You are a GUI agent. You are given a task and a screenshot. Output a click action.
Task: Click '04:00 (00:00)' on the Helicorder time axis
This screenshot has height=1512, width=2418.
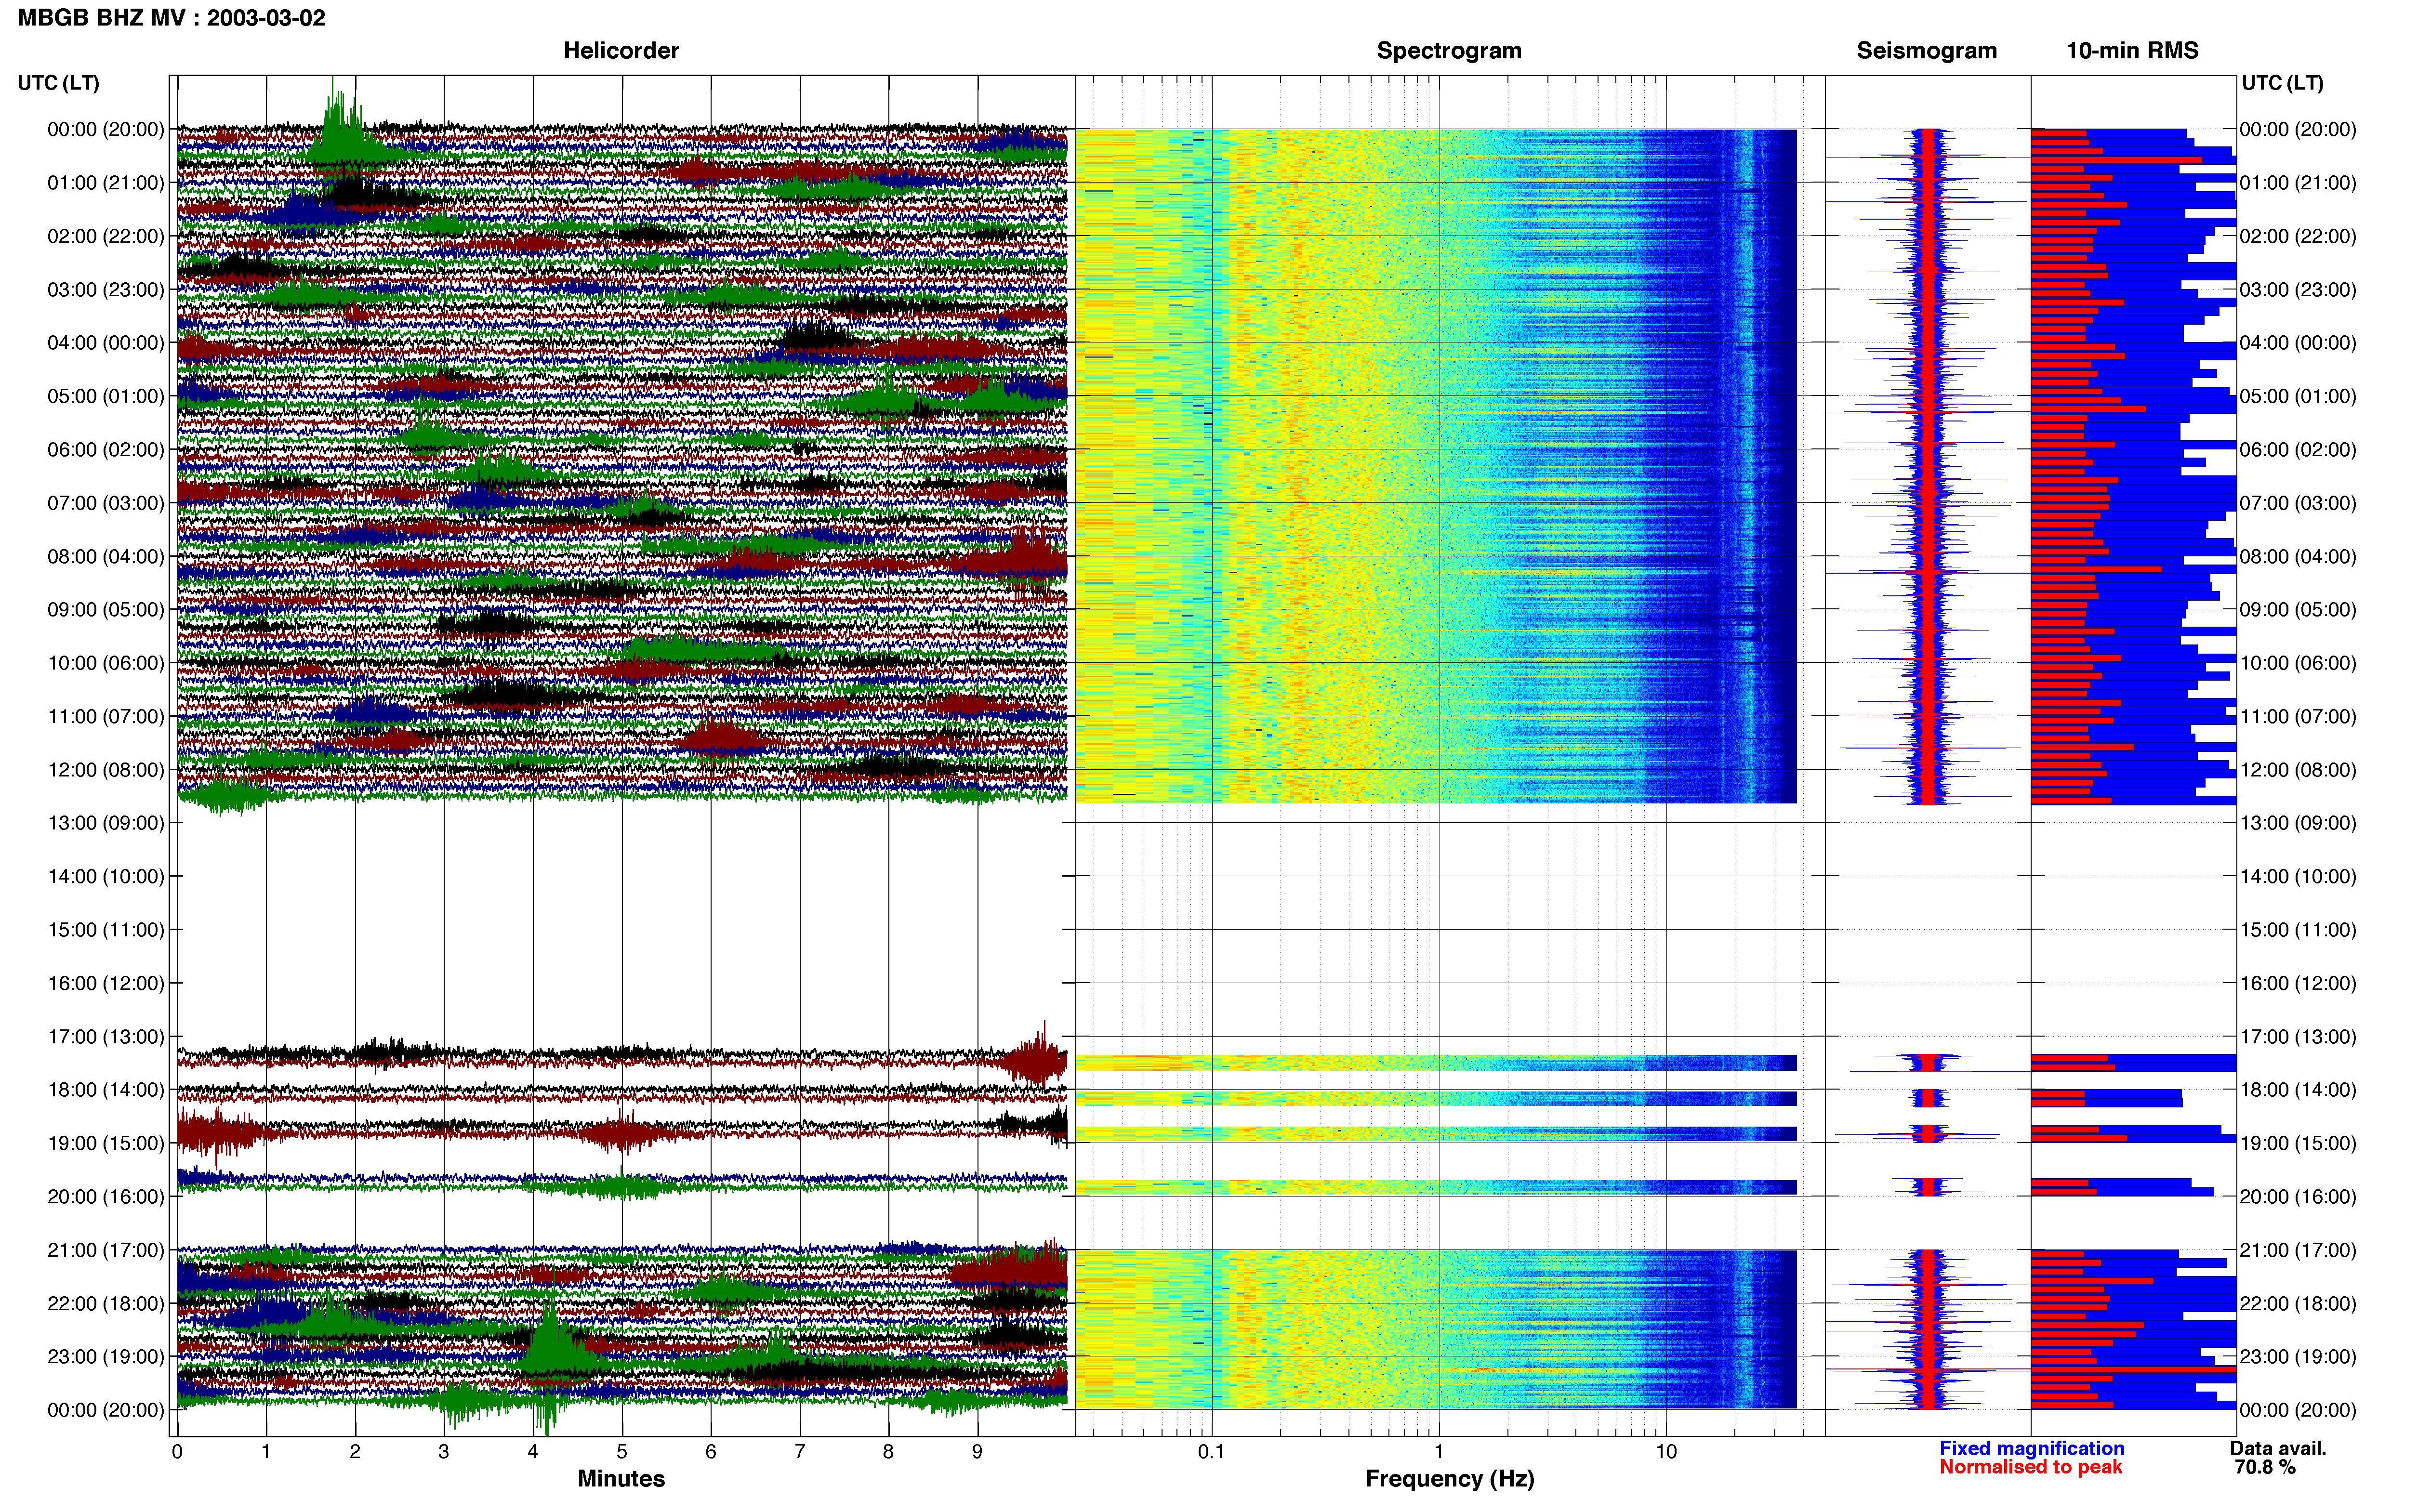pos(106,343)
